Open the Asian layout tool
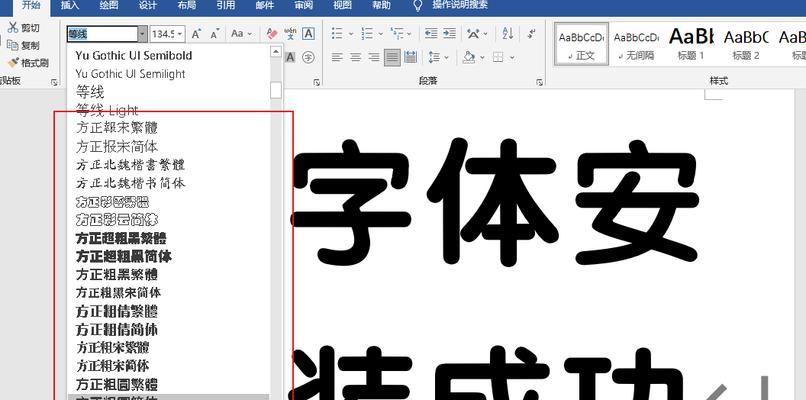 pos(473,34)
